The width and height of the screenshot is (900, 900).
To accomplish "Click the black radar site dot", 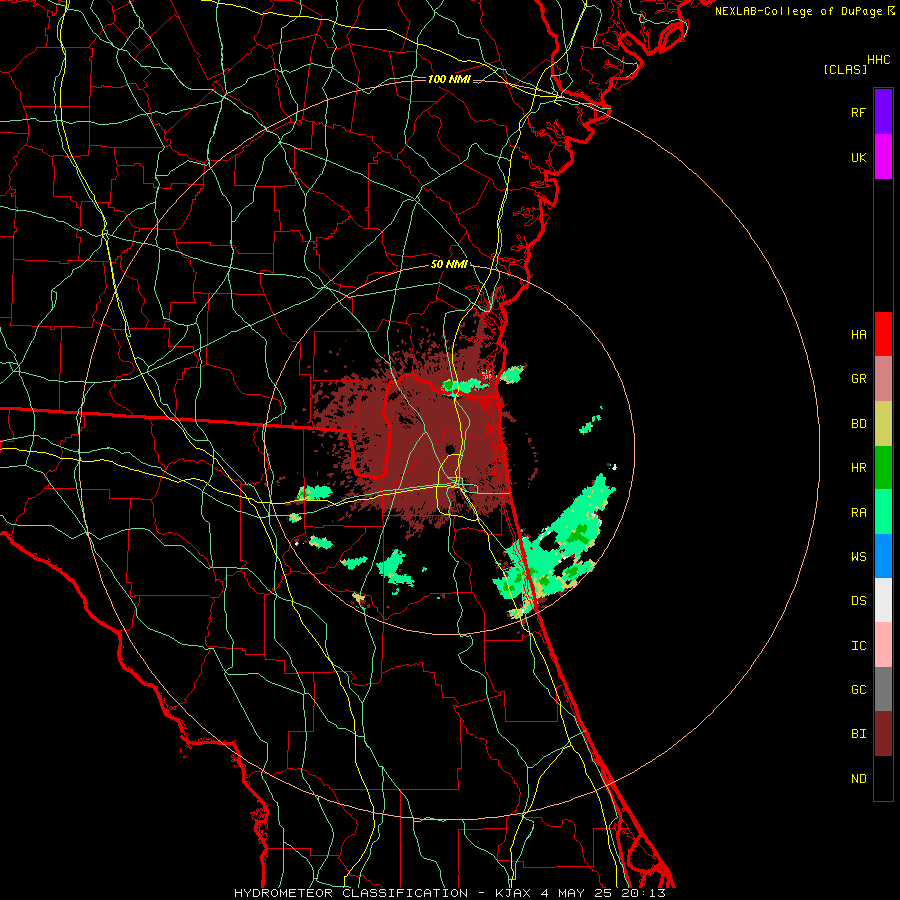I will click(x=450, y=449).
